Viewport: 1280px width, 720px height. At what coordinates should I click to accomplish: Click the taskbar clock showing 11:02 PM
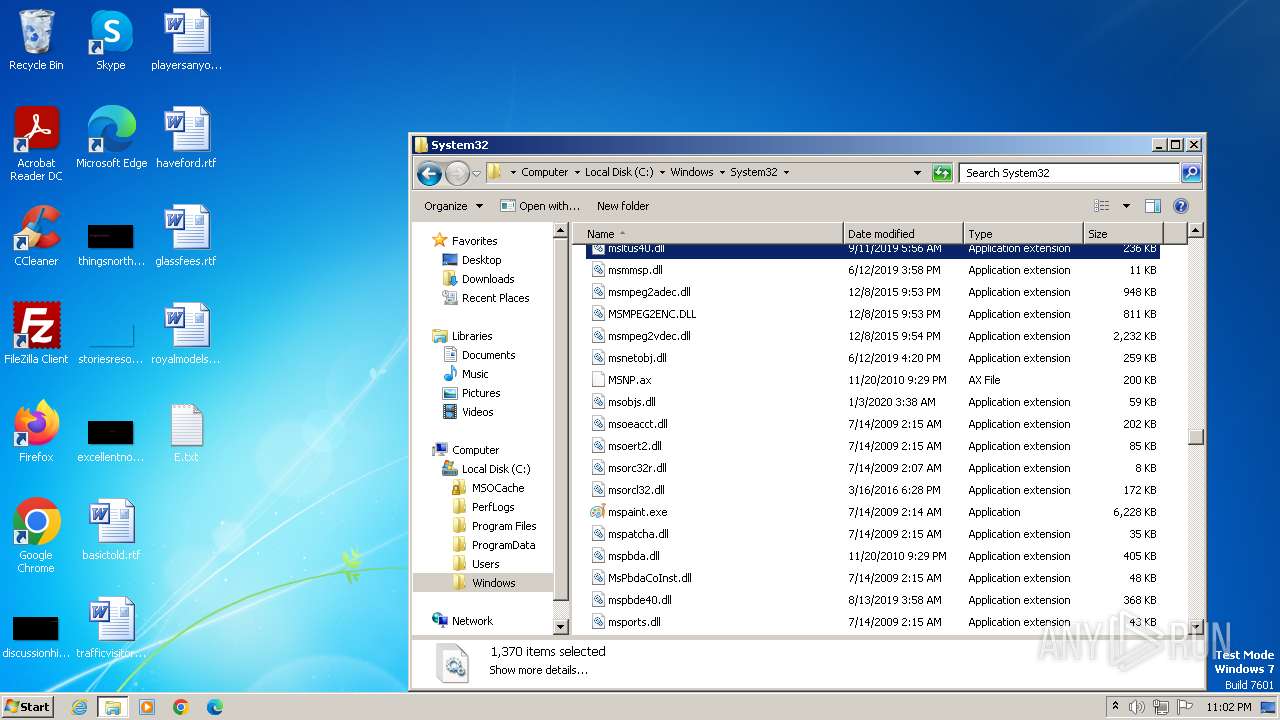click(1229, 707)
